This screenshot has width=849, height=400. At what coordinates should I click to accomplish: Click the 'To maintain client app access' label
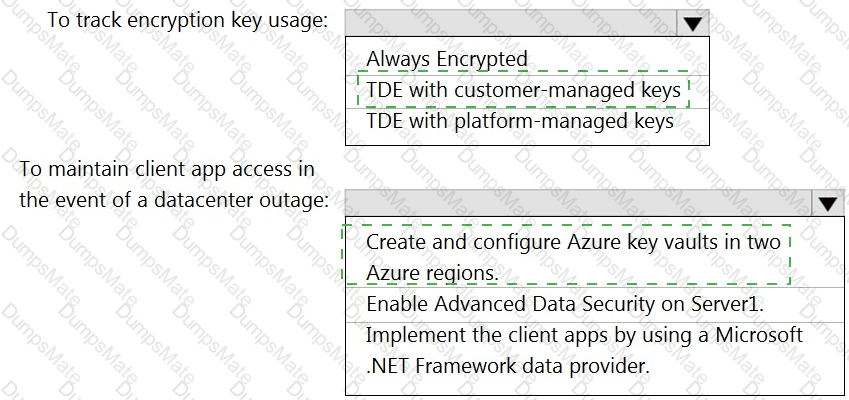(167, 168)
